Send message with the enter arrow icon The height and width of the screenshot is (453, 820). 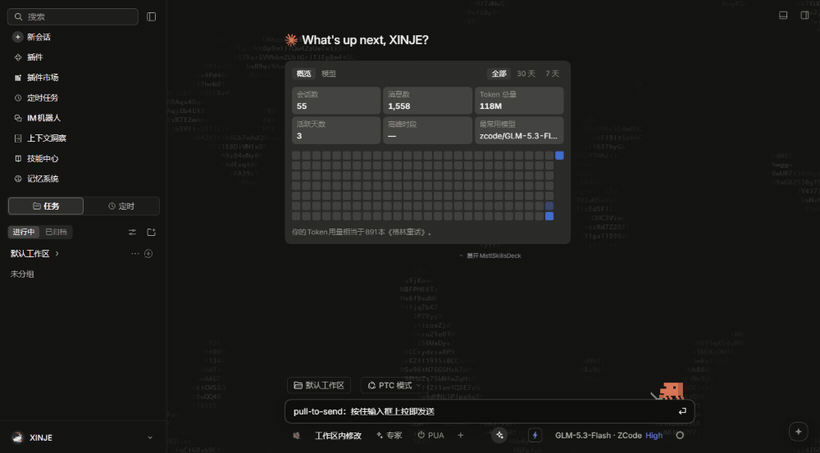[682, 412]
